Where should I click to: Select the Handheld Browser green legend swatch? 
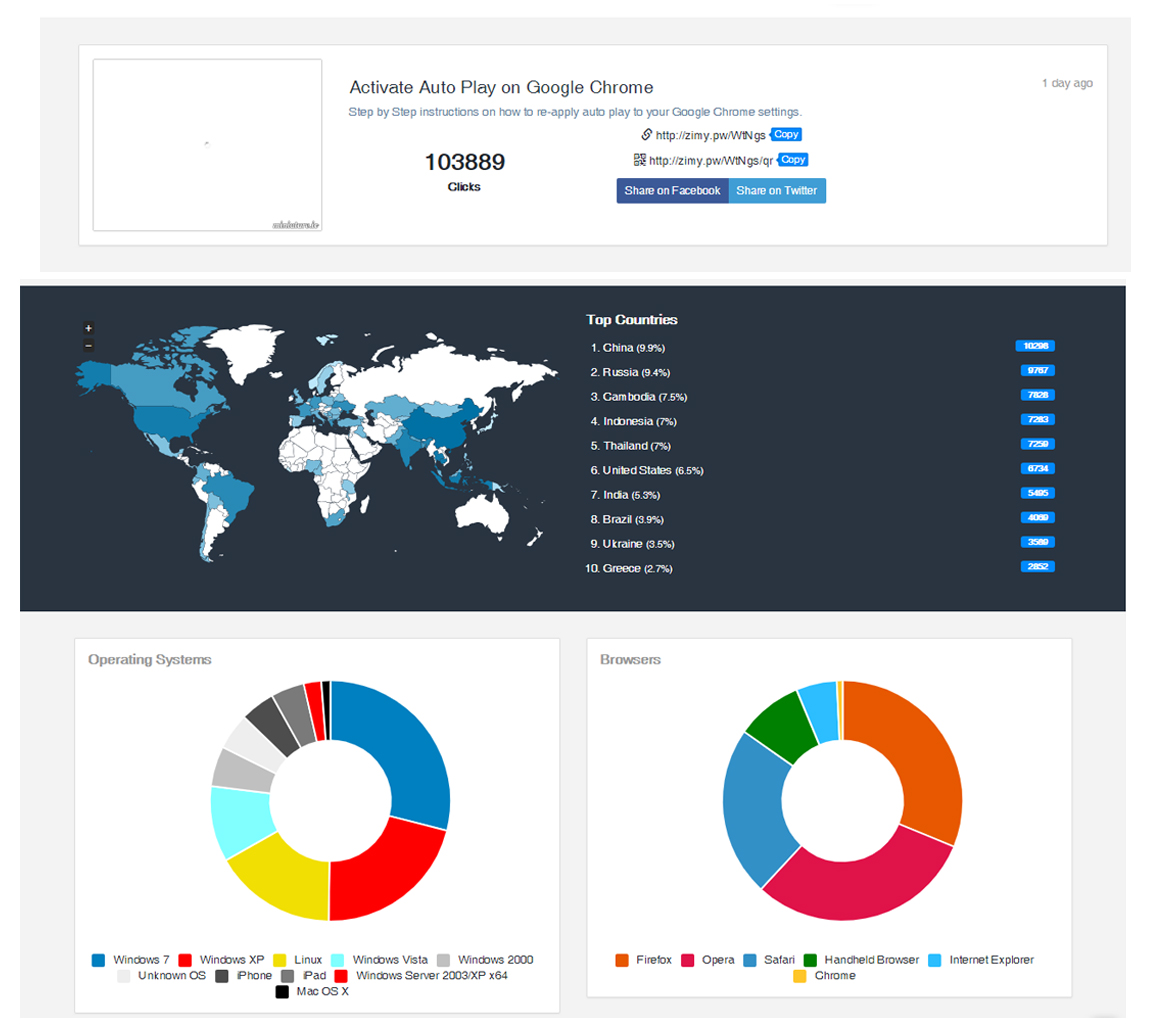810,960
